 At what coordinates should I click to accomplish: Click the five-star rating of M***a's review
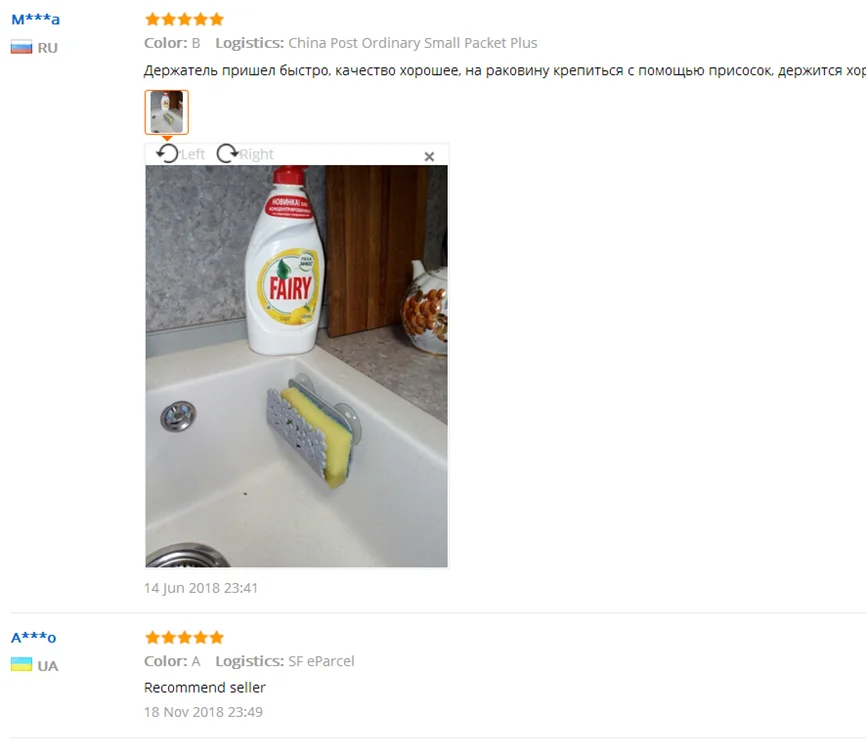click(x=184, y=19)
